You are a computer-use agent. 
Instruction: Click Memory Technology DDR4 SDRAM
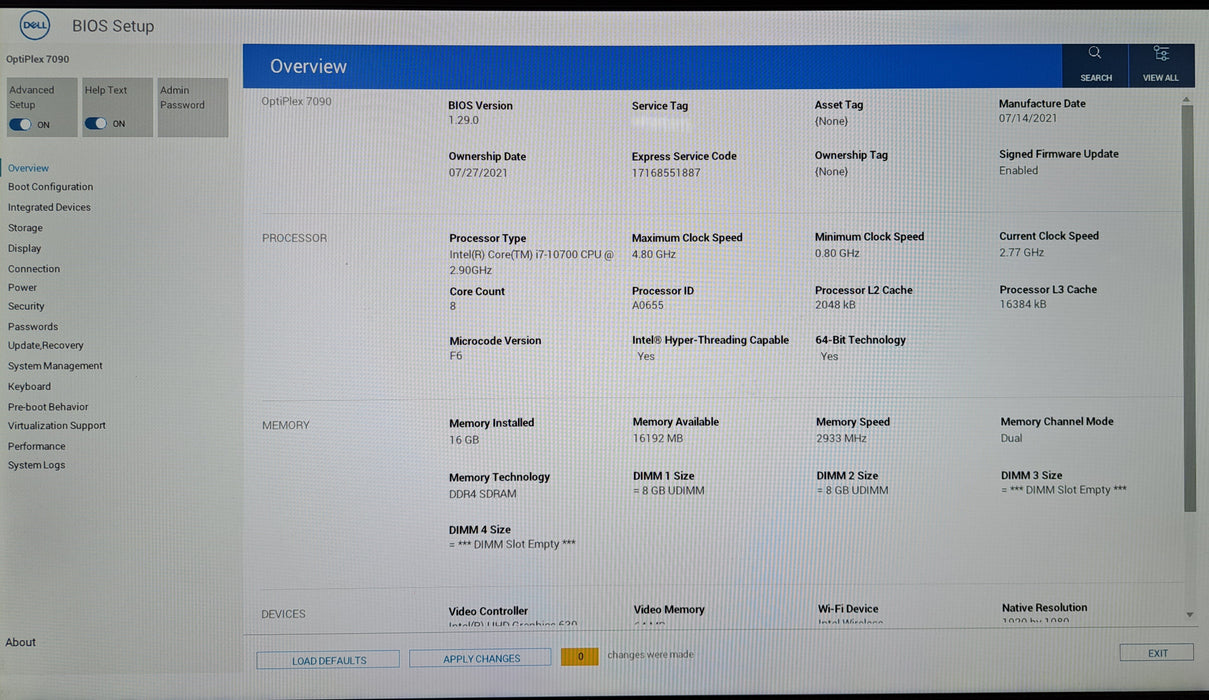point(483,494)
